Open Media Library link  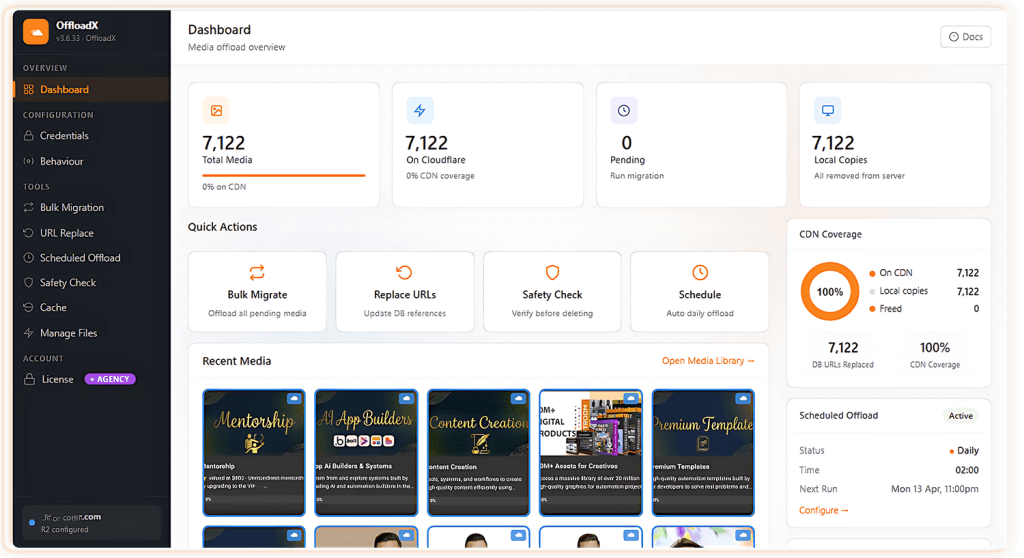point(708,361)
